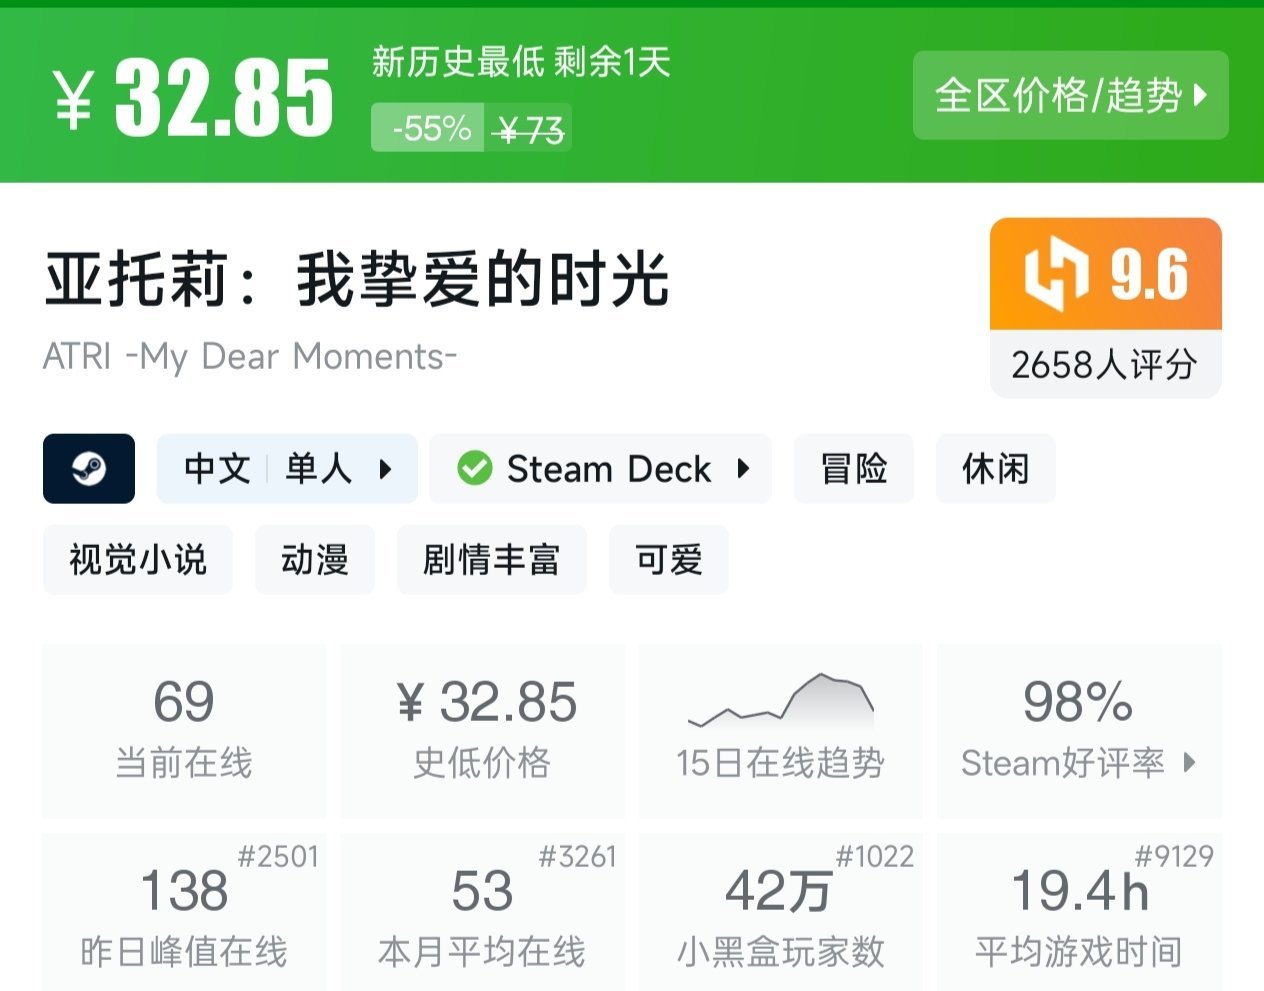Open 全区价格/趋势 regional prices button
The height and width of the screenshot is (991, 1264).
tap(1070, 96)
